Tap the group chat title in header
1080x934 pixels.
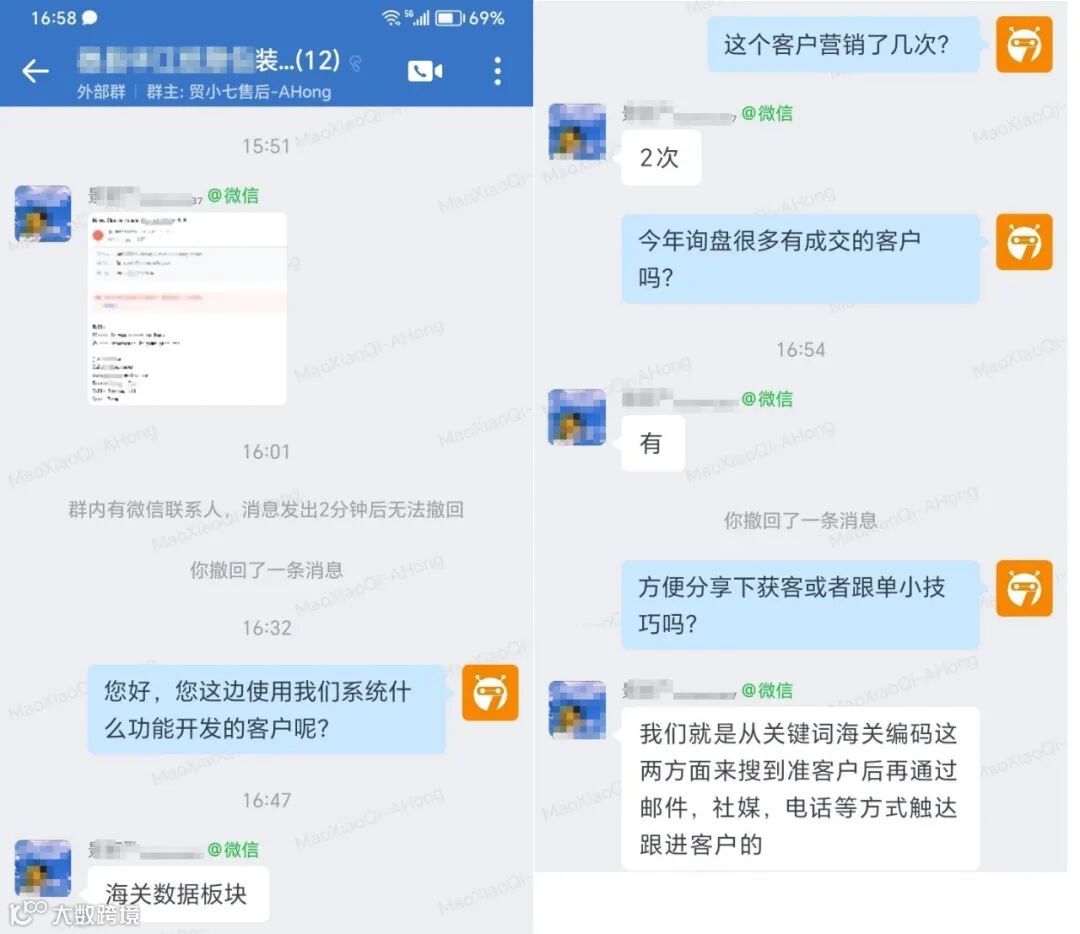pos(209,61)
